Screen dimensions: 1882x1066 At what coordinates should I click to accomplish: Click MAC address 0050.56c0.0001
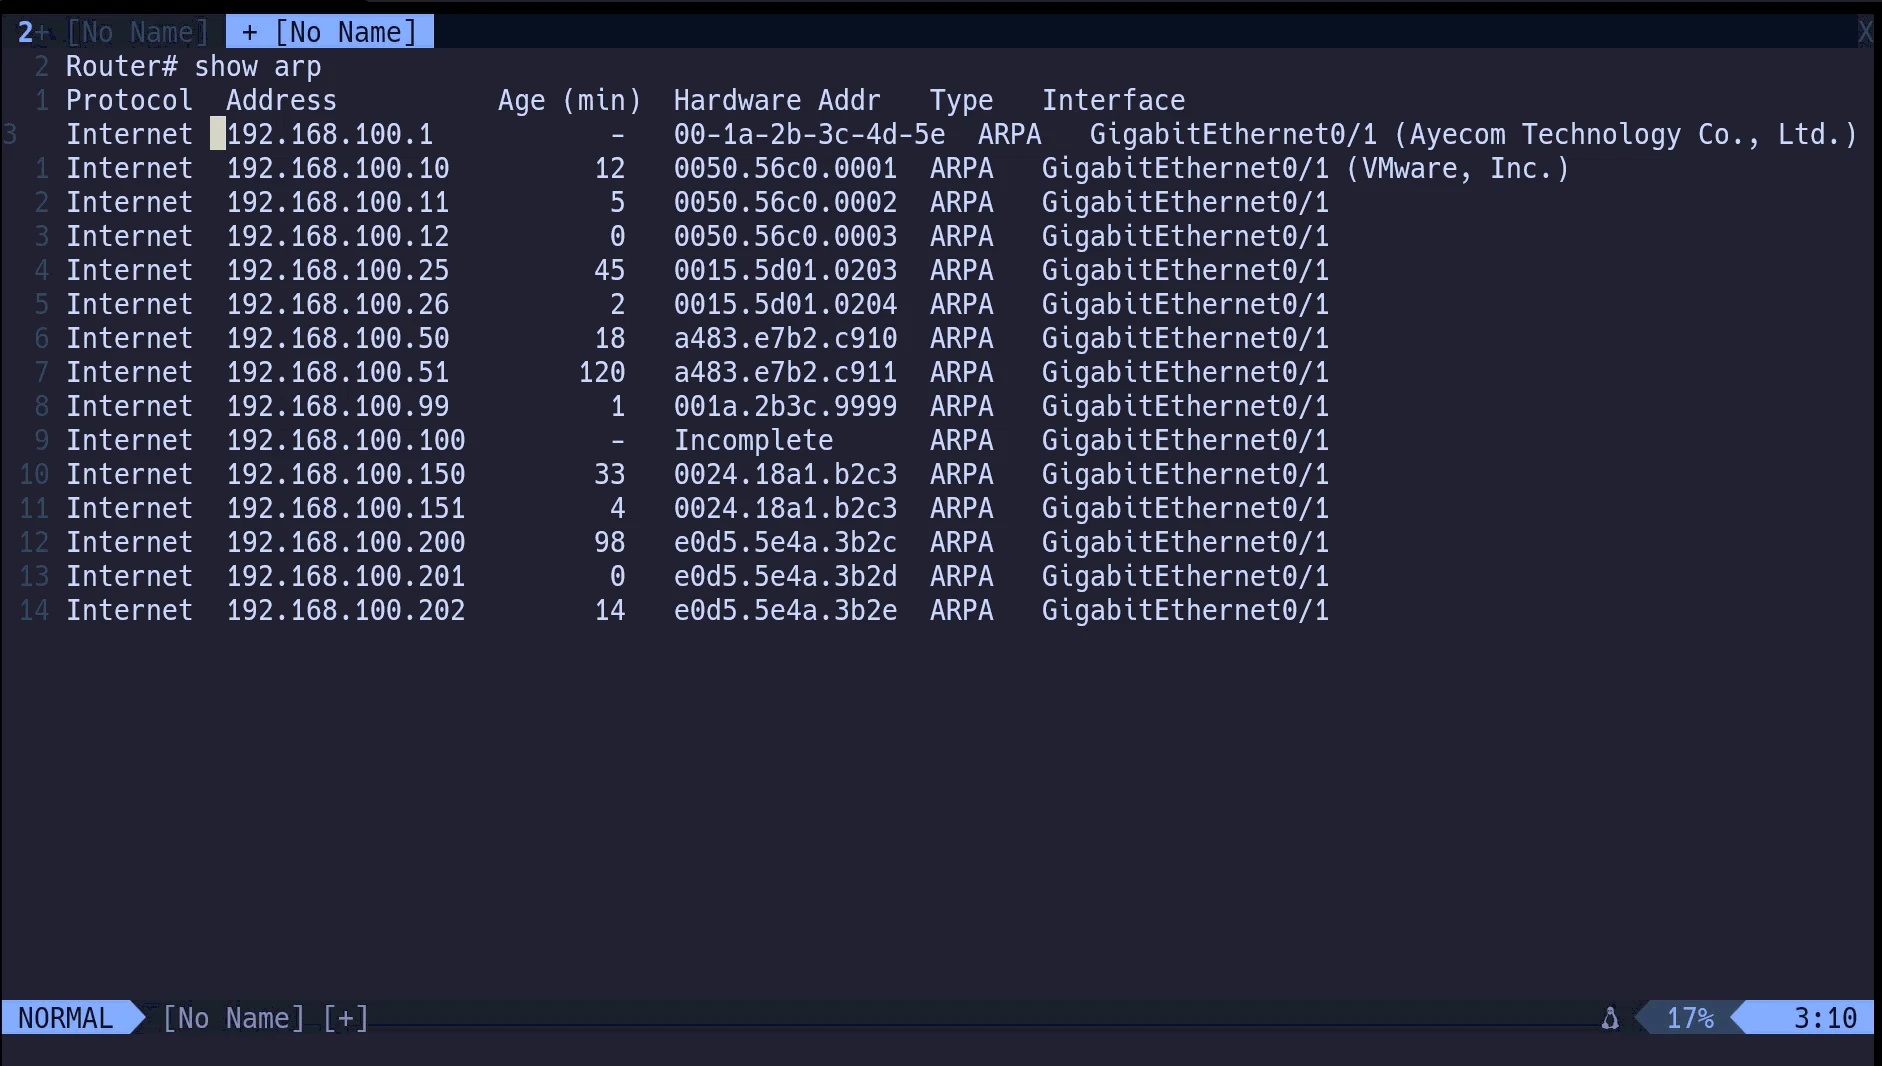tap(786, 169)
